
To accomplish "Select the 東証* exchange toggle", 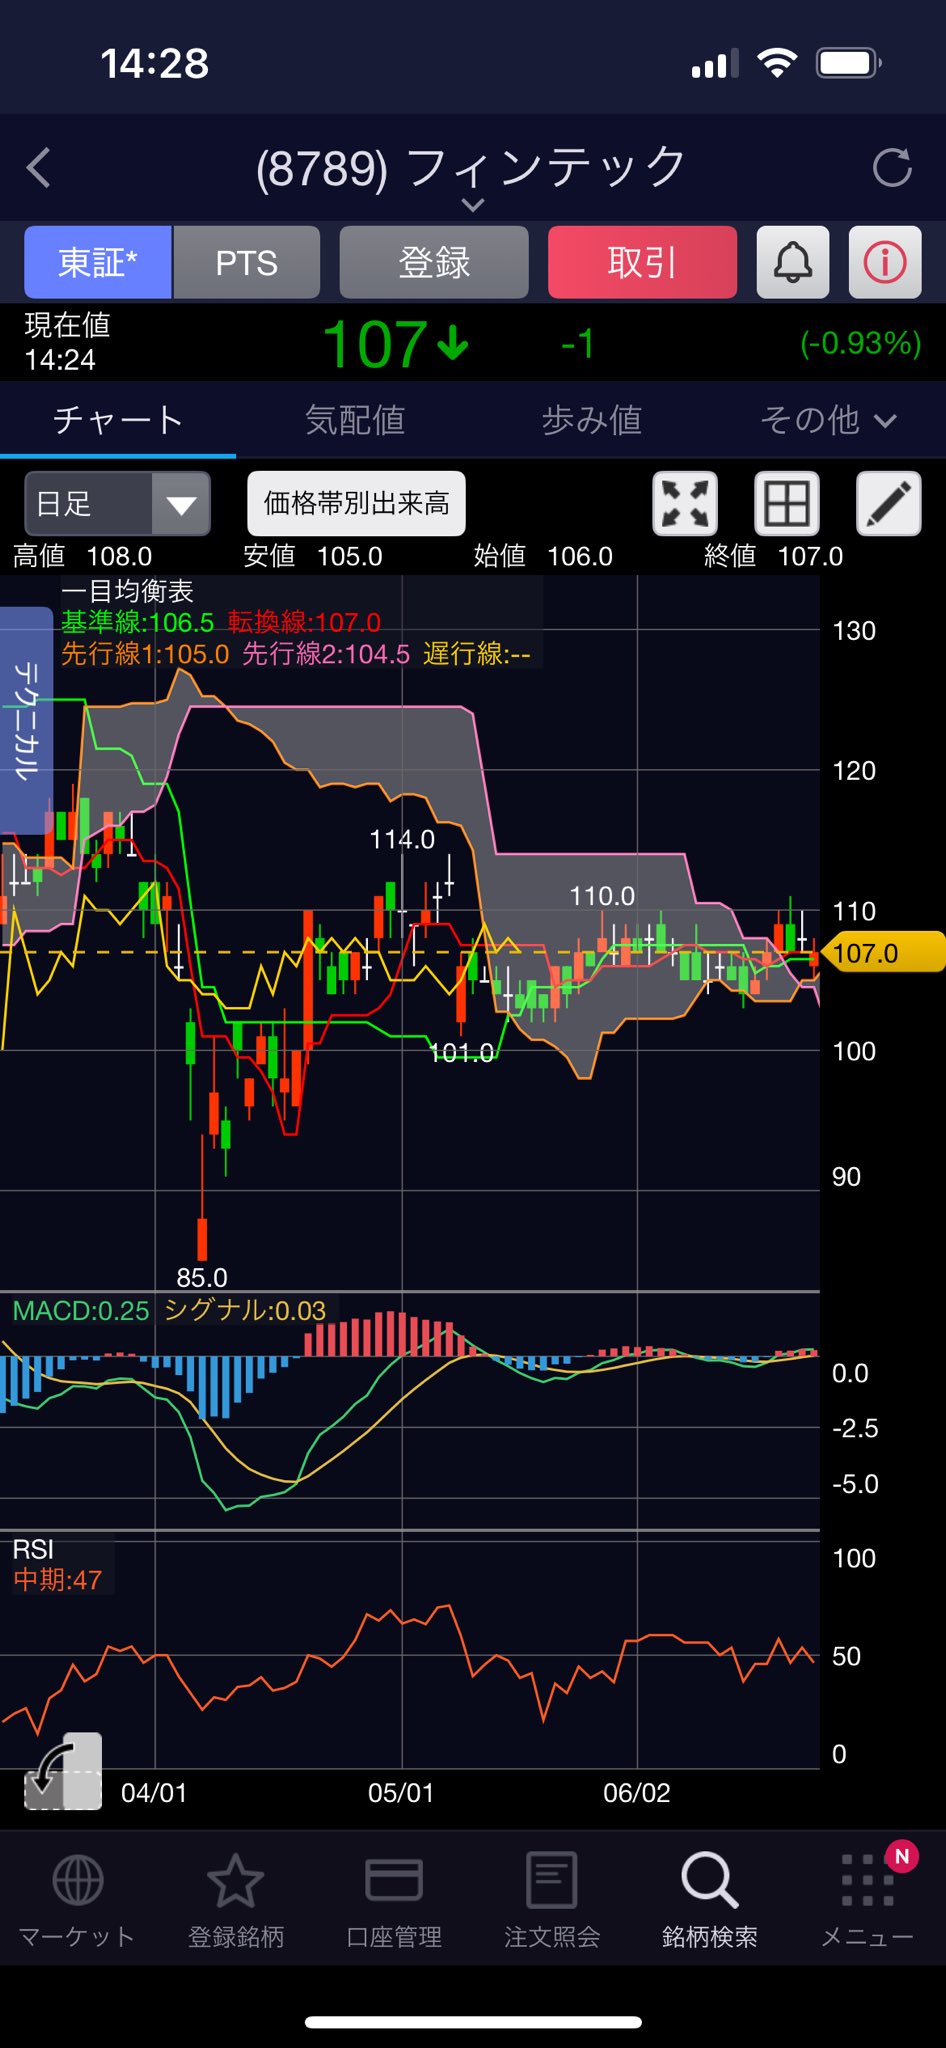I will pyautogui.click(x=98, y=262).
